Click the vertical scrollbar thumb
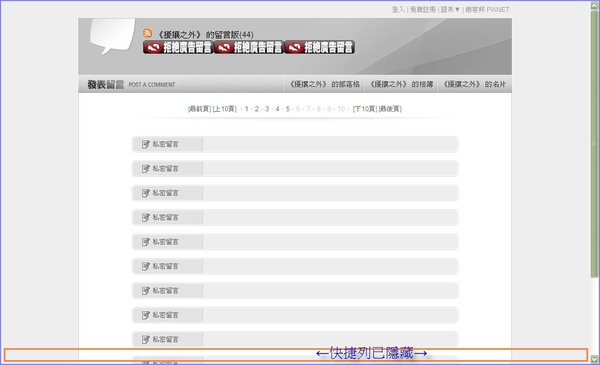The height and width of the screenshot is (365, 600). (x=594, y=143)
